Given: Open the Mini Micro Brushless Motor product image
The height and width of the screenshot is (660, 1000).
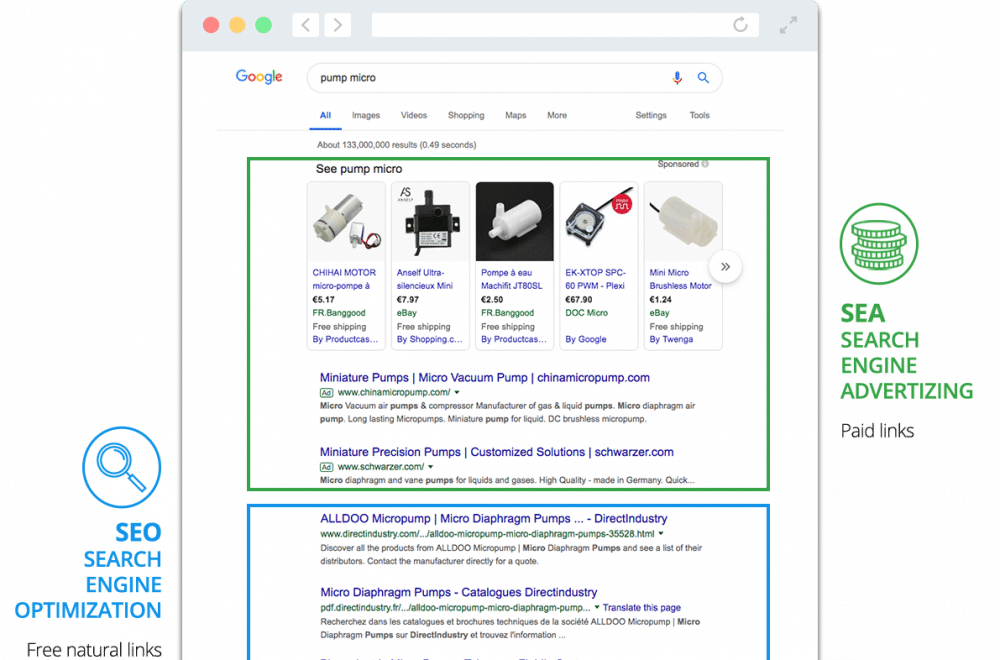Looking at the screenshot, I should 683,221.
